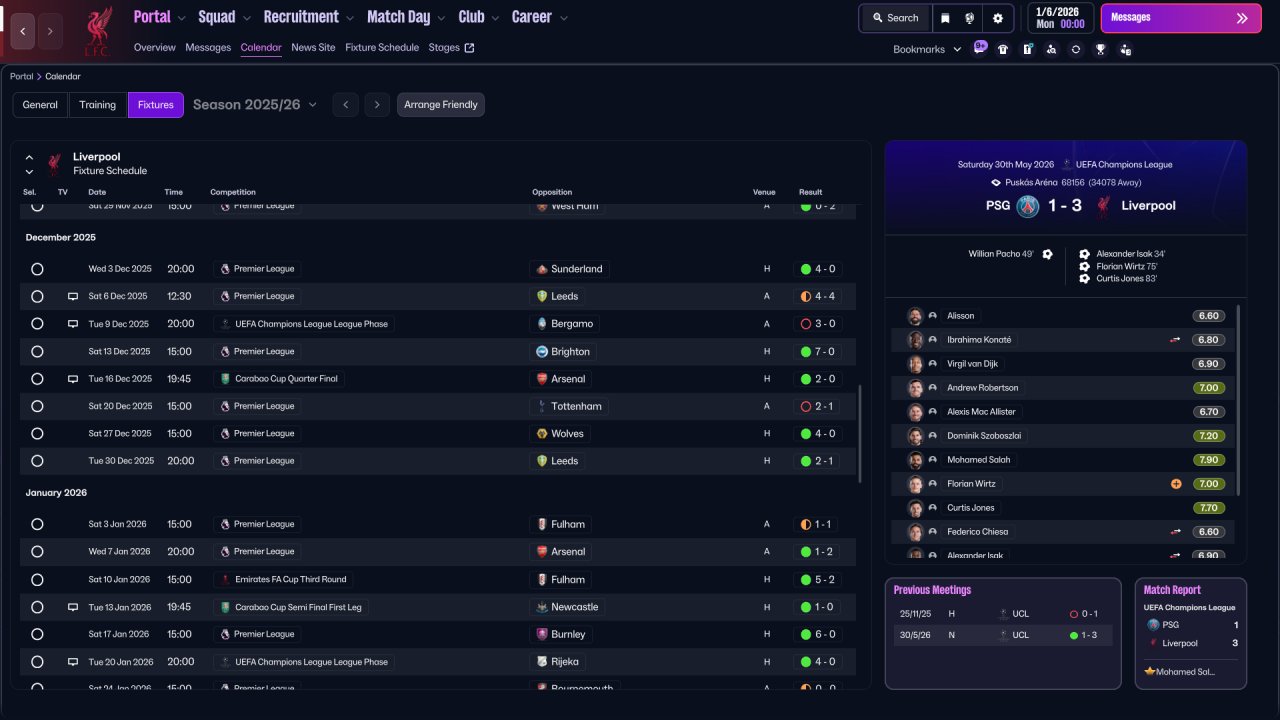Open the Fixture Schedule sub-menu item
The height and width of the screenshot is (720, 1280).
tap(382, 48)
